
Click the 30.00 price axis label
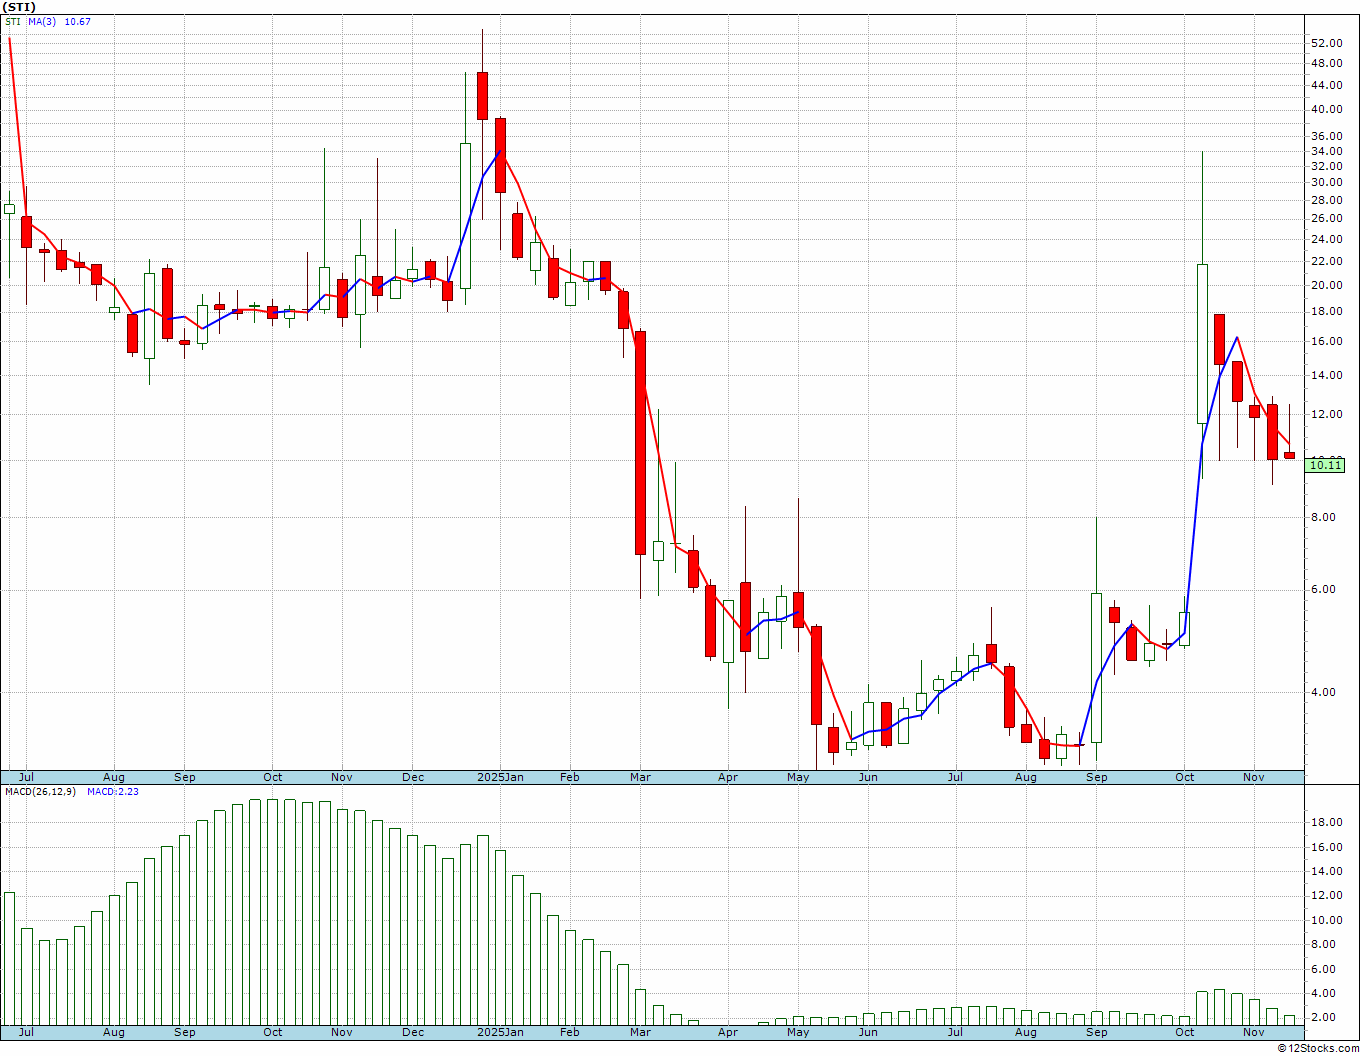pos(1326,183)
